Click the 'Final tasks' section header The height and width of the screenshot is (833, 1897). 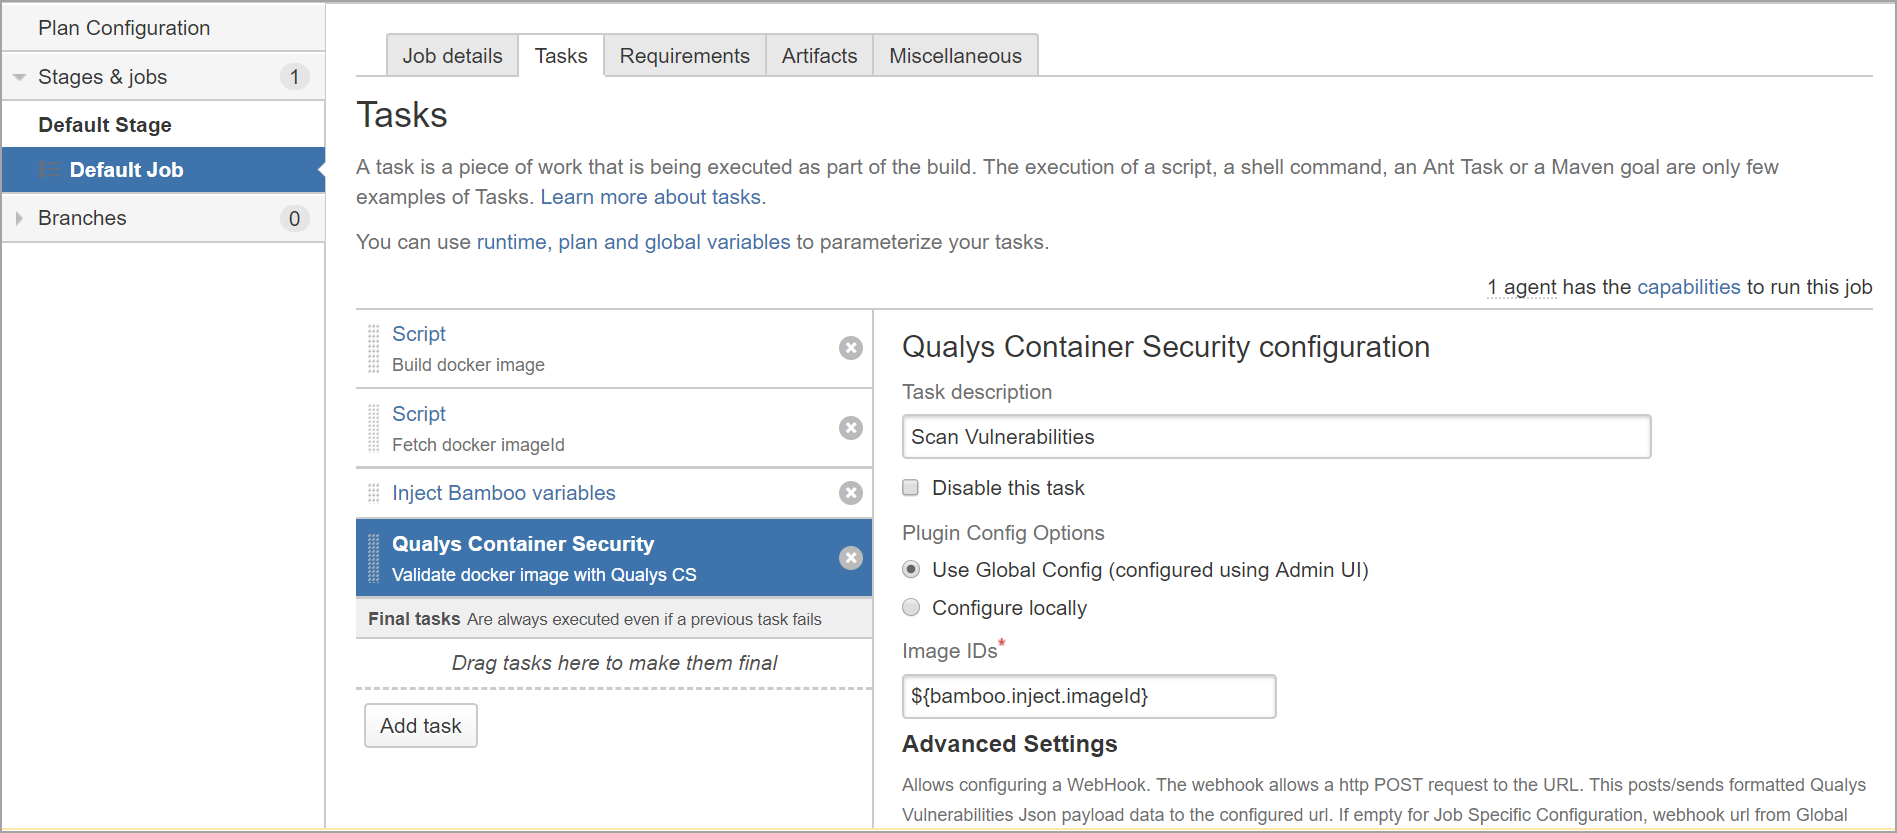click(614, 619)
